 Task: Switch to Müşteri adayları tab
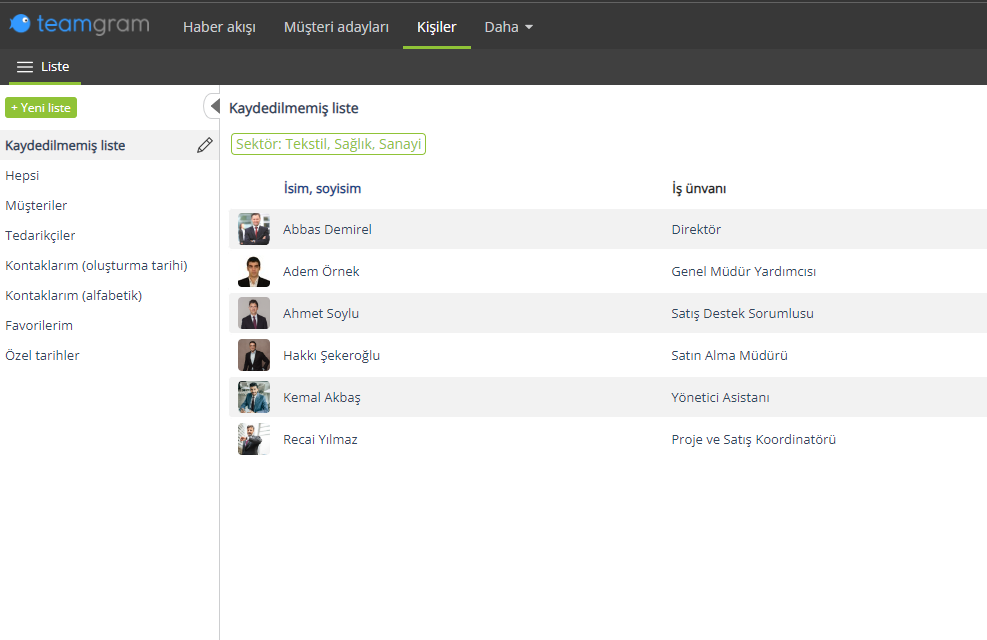tap(336, 27)
